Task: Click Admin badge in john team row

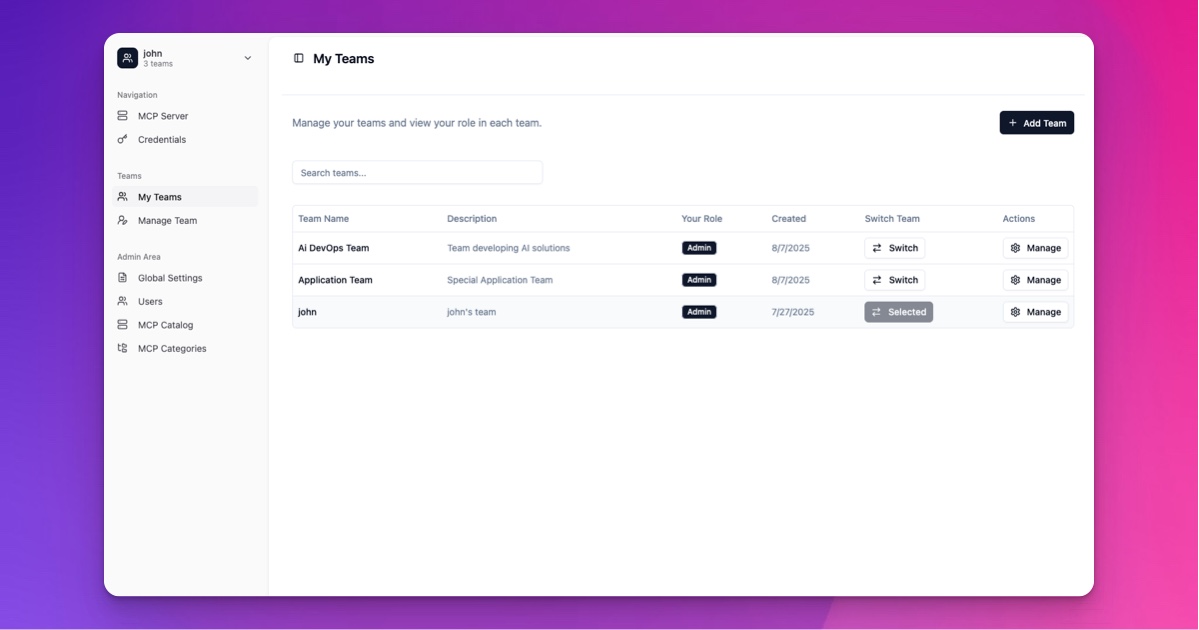Action: (699, 312)
